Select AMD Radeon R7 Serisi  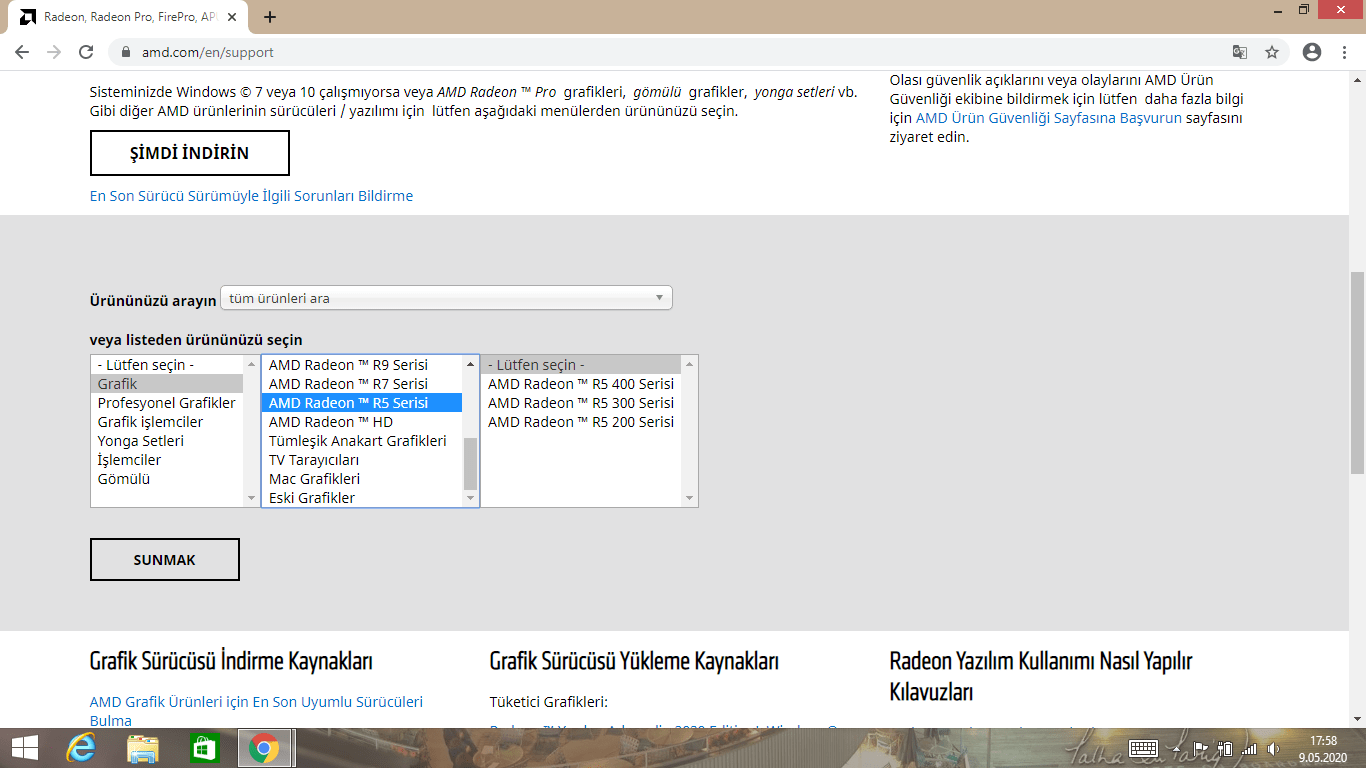point(362,384)
